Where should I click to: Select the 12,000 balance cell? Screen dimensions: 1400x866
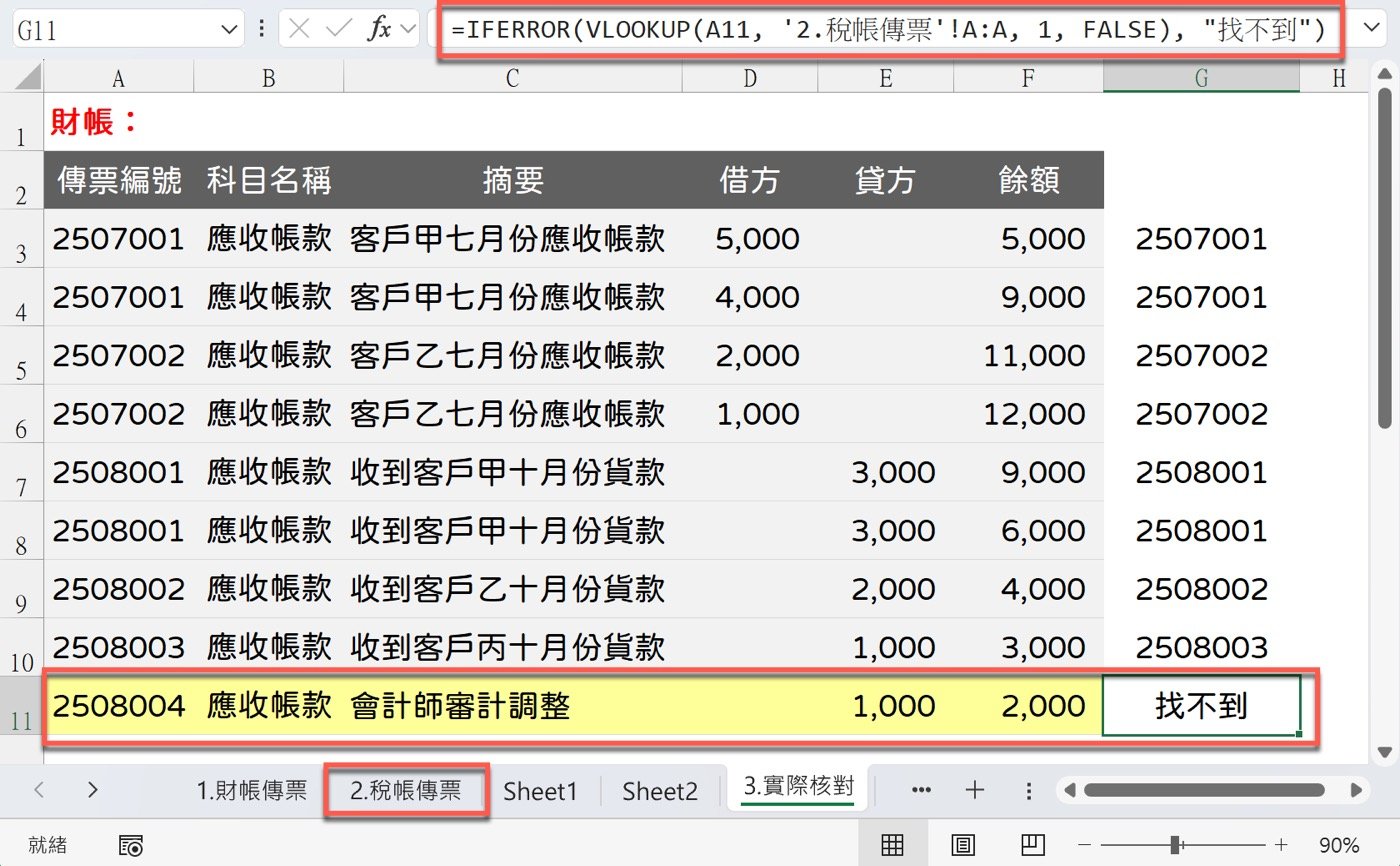pyautogui.click(x=1028, y=414)
